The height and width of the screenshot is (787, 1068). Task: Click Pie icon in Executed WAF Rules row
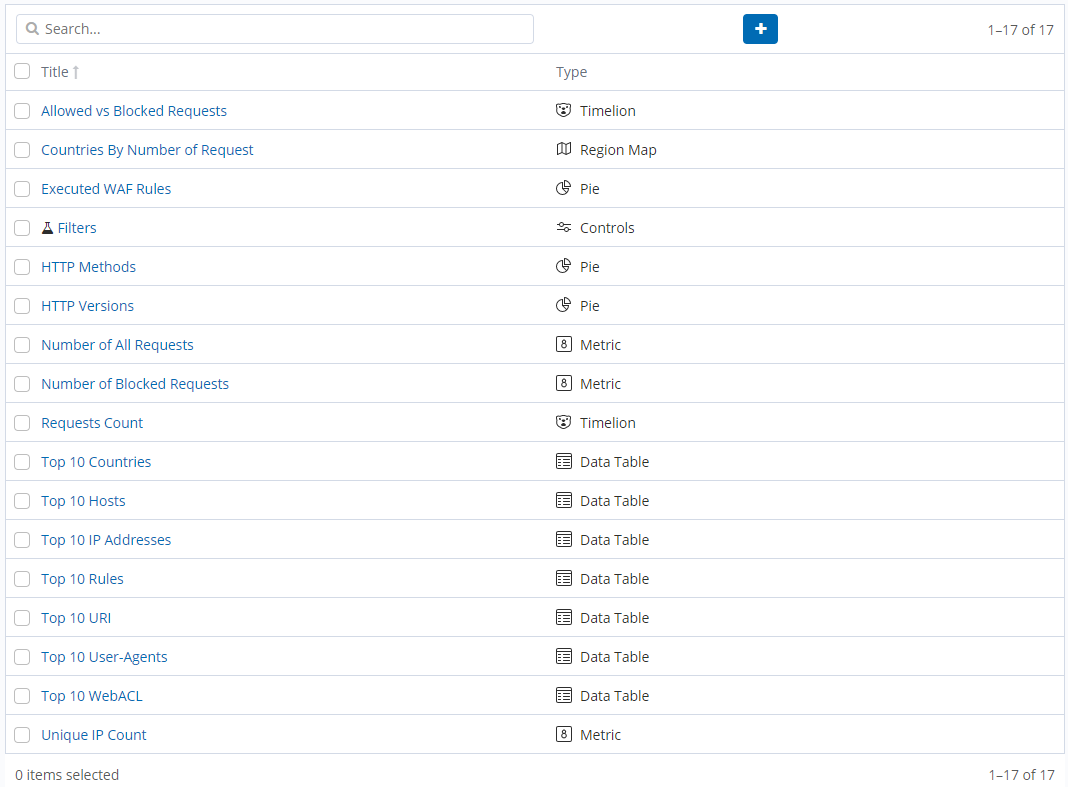563,188
